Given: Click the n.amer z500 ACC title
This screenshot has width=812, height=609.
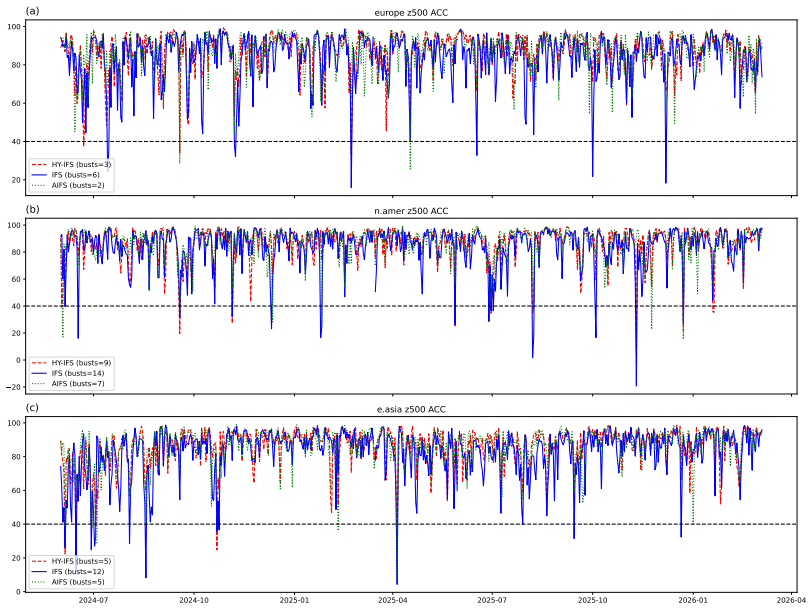Looking at the screenshot, I should tap(411, 211).
